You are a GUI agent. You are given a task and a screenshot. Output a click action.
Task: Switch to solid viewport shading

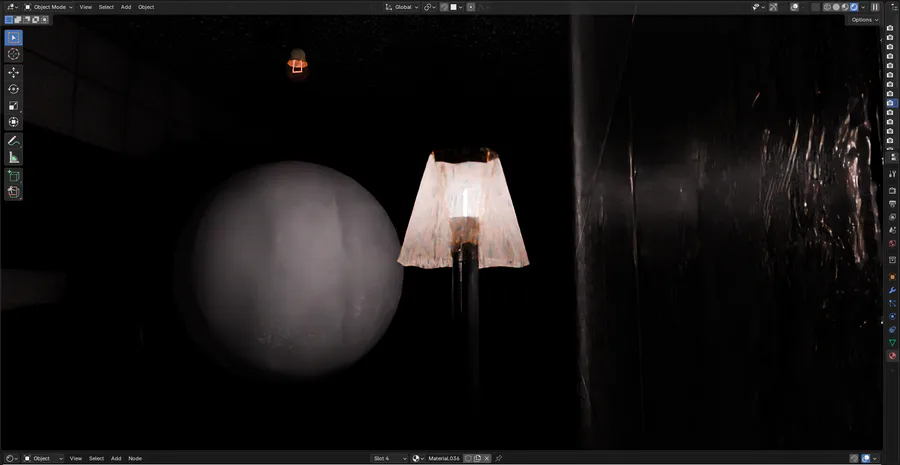tap(836, 7)
